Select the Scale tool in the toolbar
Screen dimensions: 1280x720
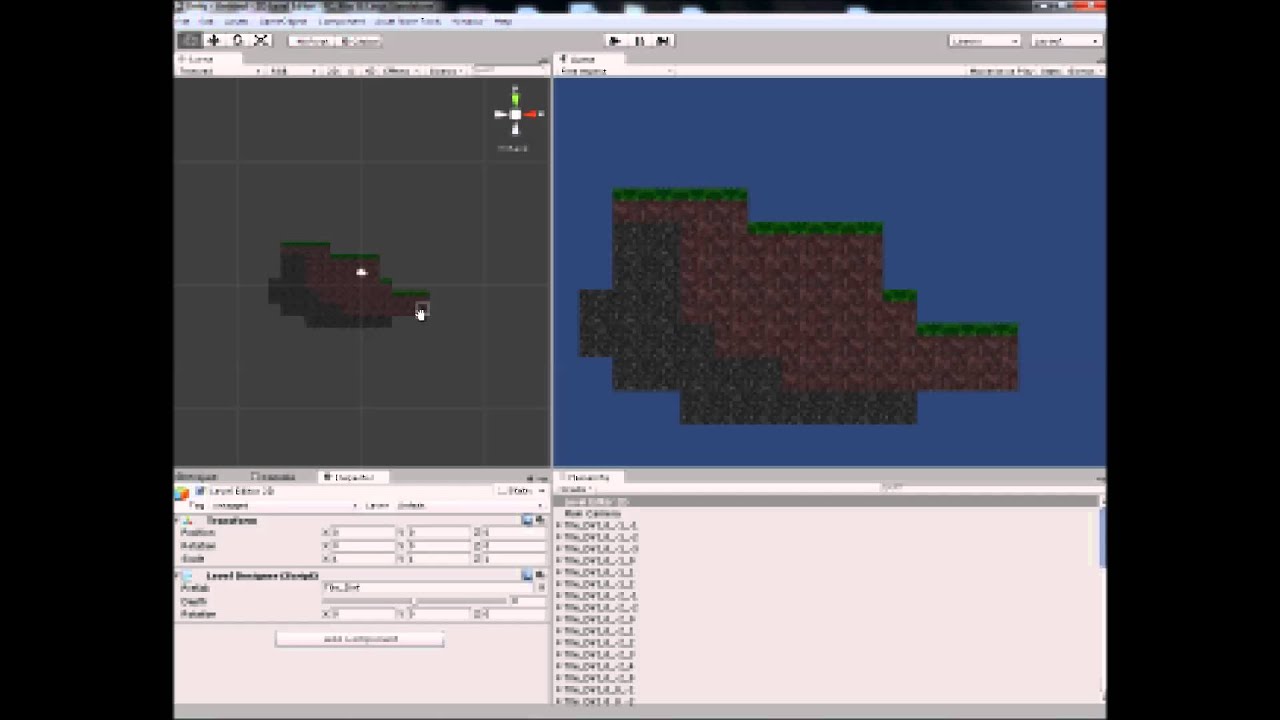[261, 41]
